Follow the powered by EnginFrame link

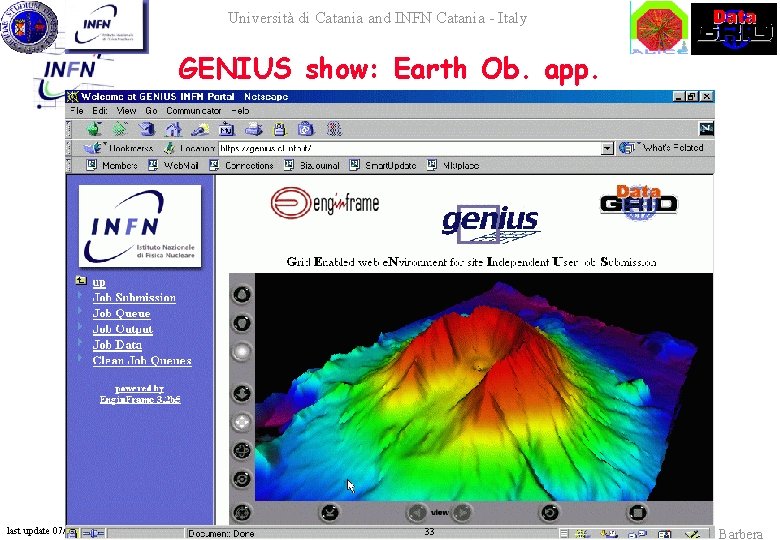140,394
